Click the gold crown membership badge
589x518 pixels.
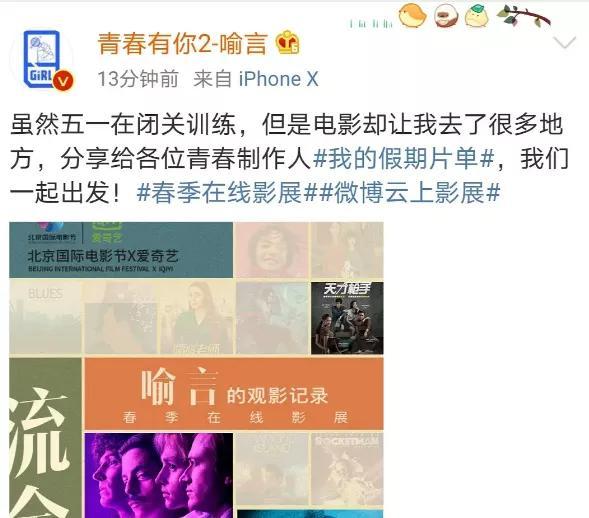pos(288,43)
